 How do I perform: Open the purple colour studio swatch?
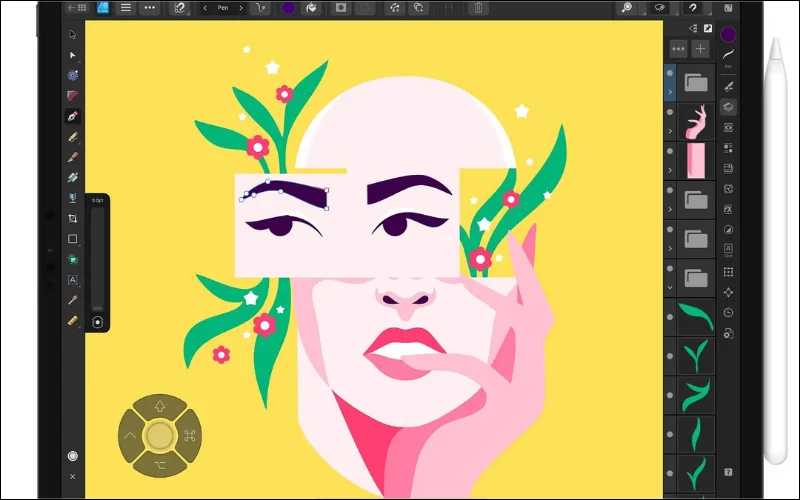tap(728, 35)
